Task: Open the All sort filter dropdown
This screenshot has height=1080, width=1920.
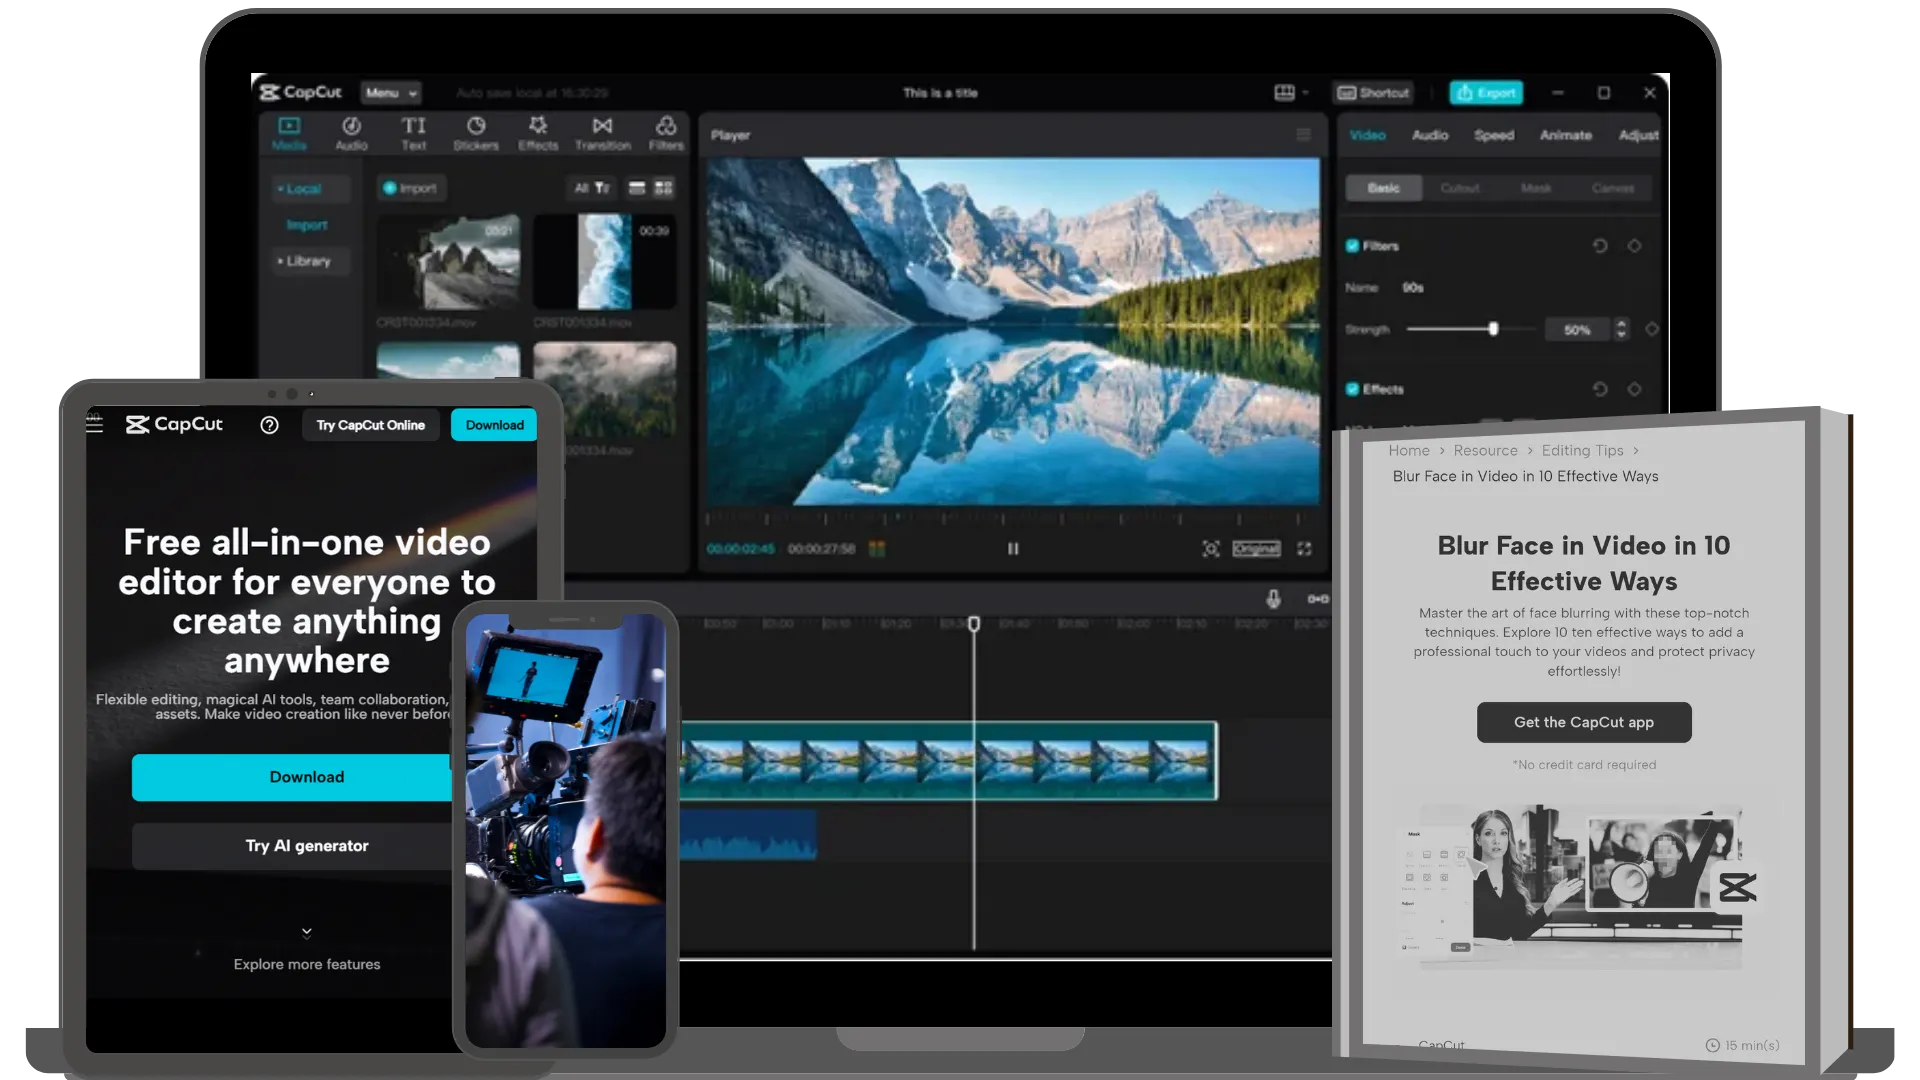Action: click(591, 188)
